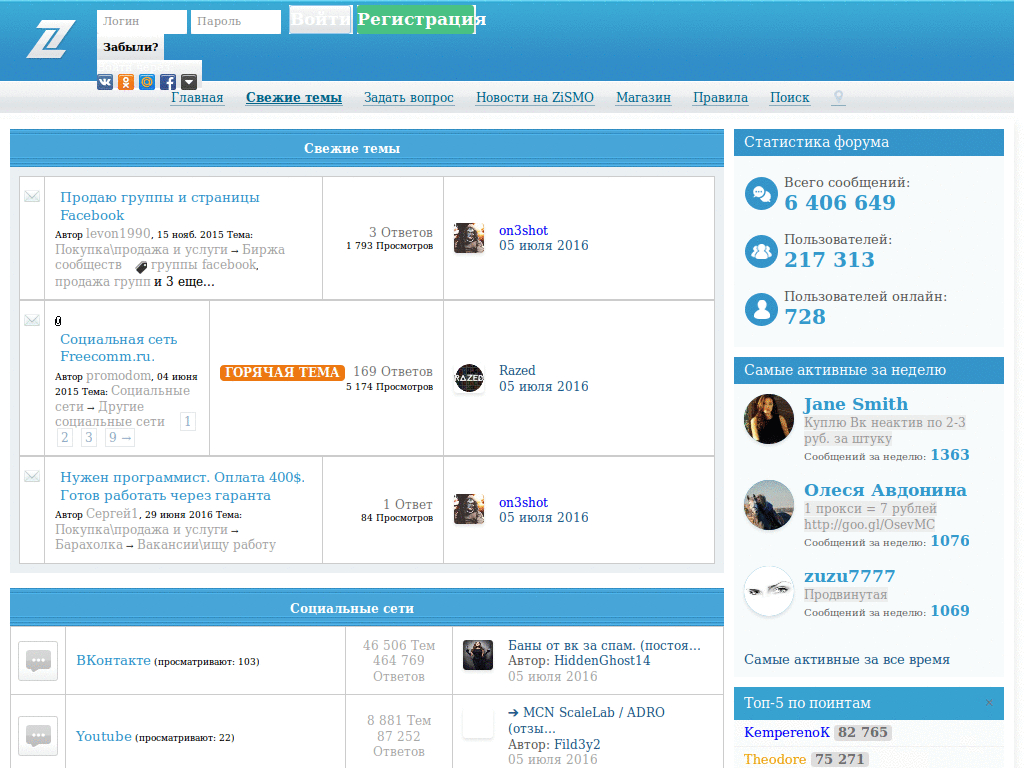Open thread Продаю группы и страницы Facebook
The height and width of the screenshot is (768, 1024).
click(159, 206)
